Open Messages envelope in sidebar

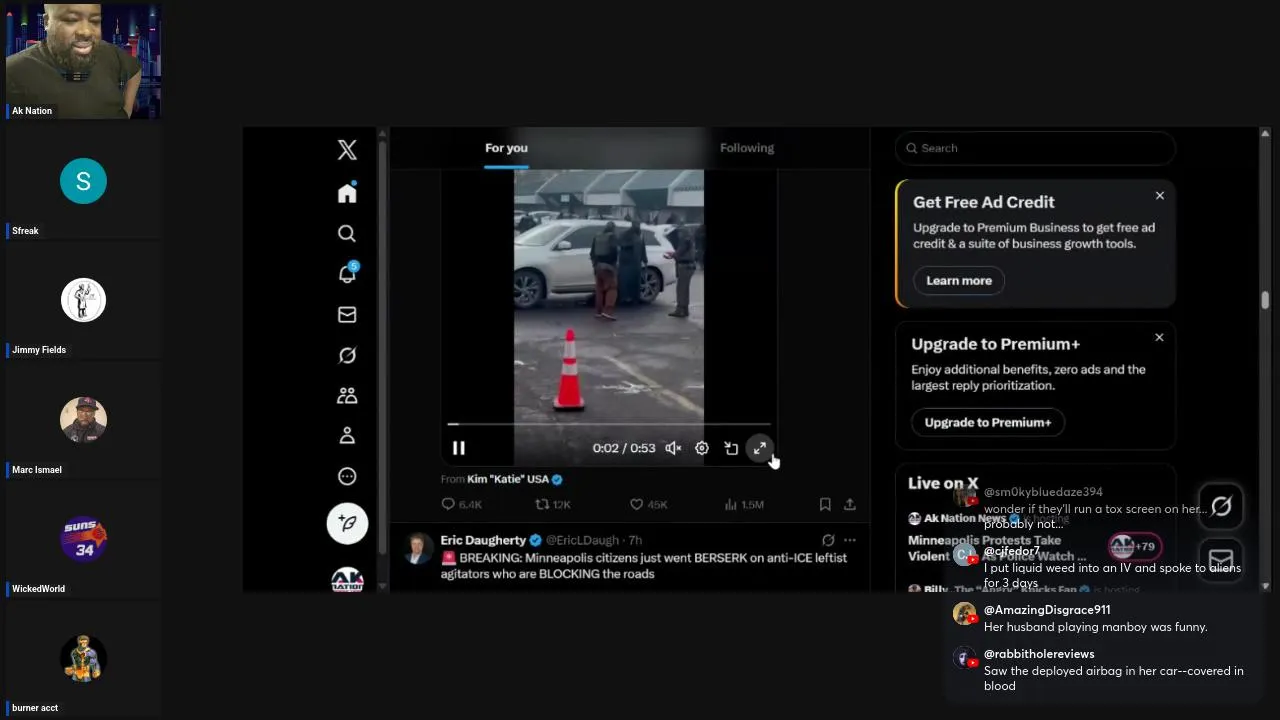347,314
